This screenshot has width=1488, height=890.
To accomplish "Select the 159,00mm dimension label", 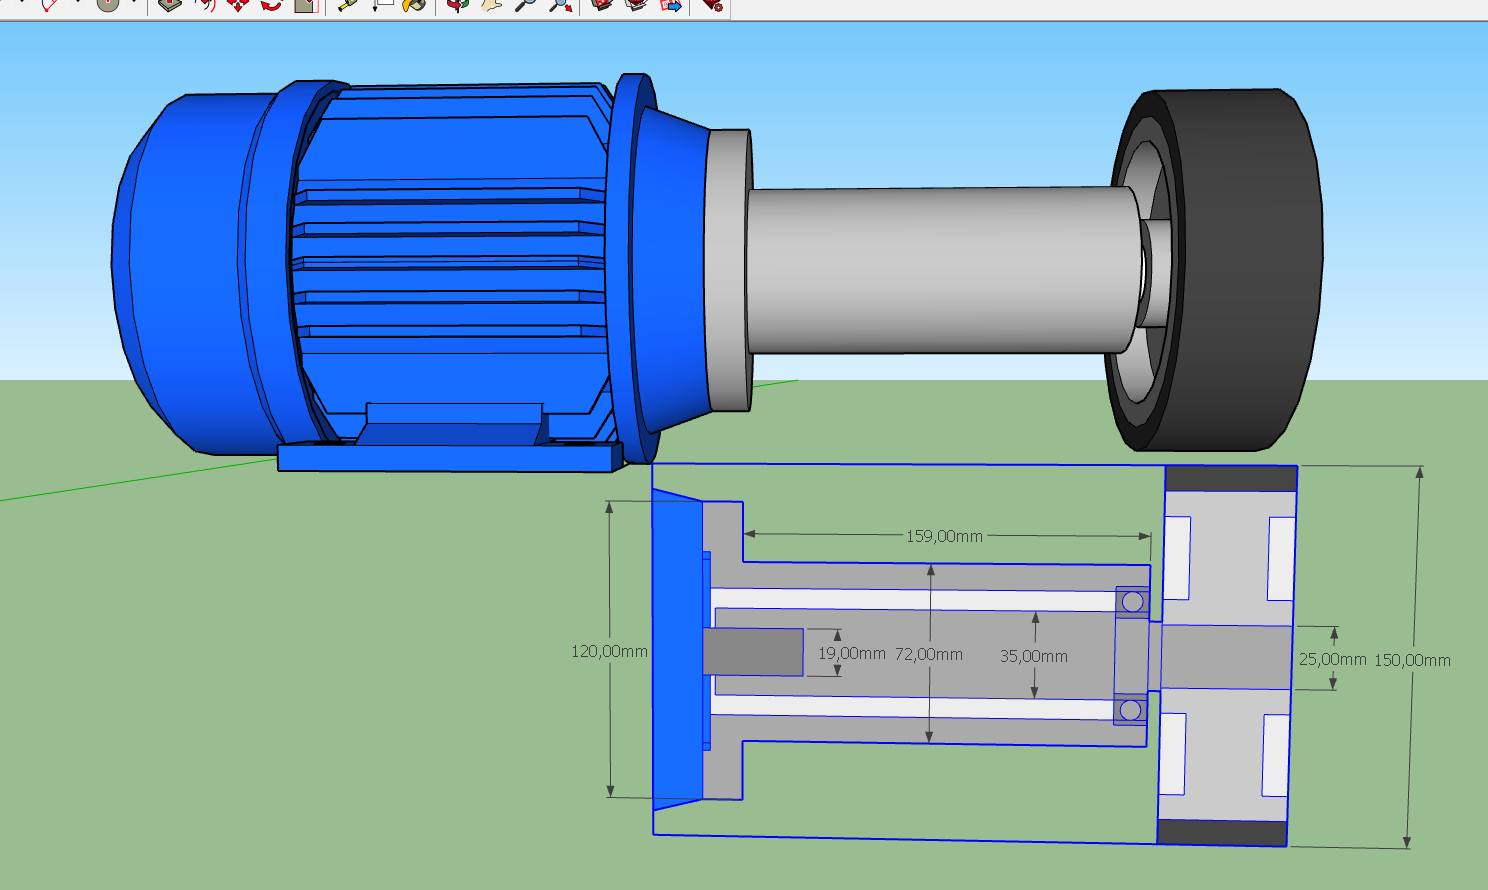I will click(944, 536).
